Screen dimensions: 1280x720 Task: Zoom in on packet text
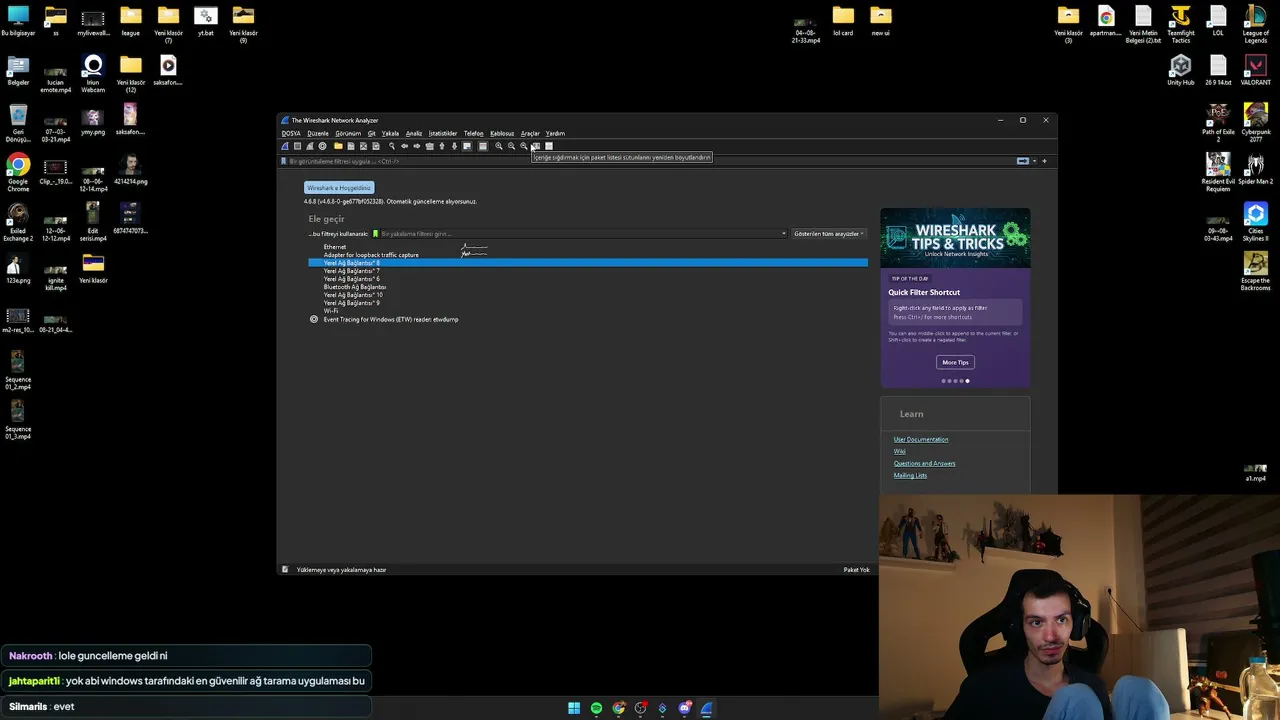[499, 146]
